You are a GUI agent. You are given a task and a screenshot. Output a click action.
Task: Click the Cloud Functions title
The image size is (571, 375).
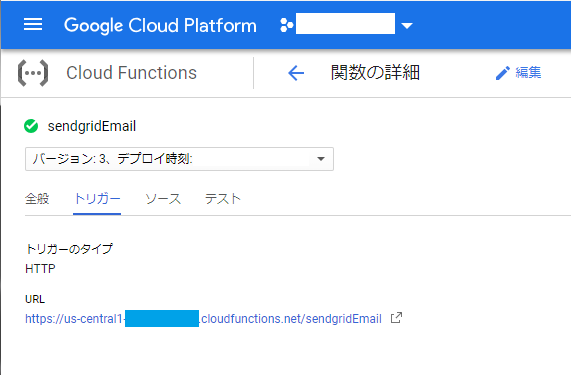tap(131, 72)
